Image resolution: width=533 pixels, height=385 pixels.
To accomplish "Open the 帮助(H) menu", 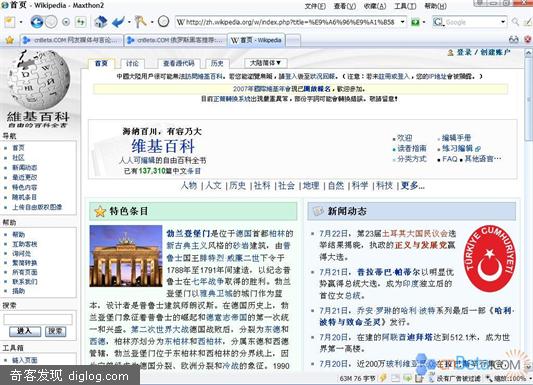I will point(435,6).
